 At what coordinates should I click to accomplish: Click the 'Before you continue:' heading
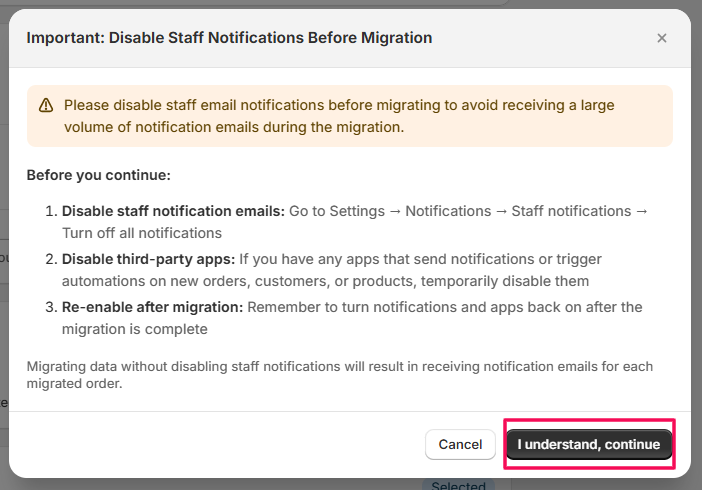click(x=99, y=175)
